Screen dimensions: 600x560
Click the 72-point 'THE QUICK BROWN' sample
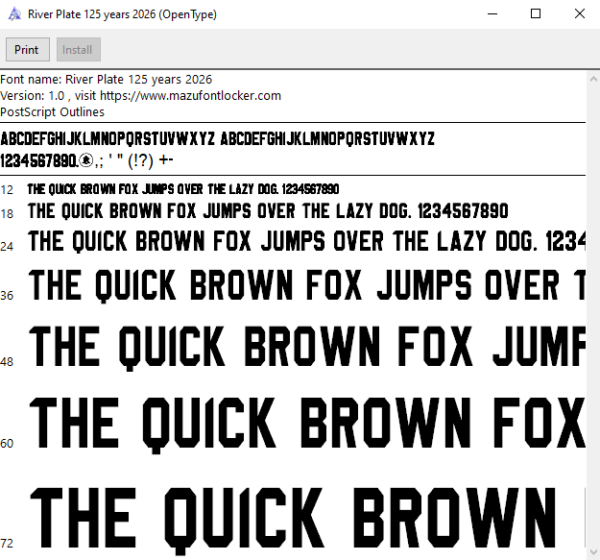(x=293, y=521)
